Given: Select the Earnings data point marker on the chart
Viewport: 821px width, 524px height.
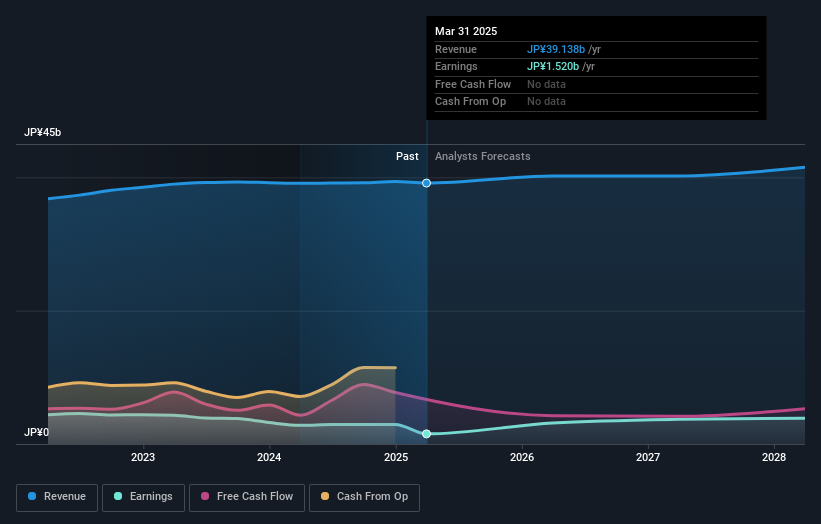Looking at the screenshot, I should click(426, 433).
